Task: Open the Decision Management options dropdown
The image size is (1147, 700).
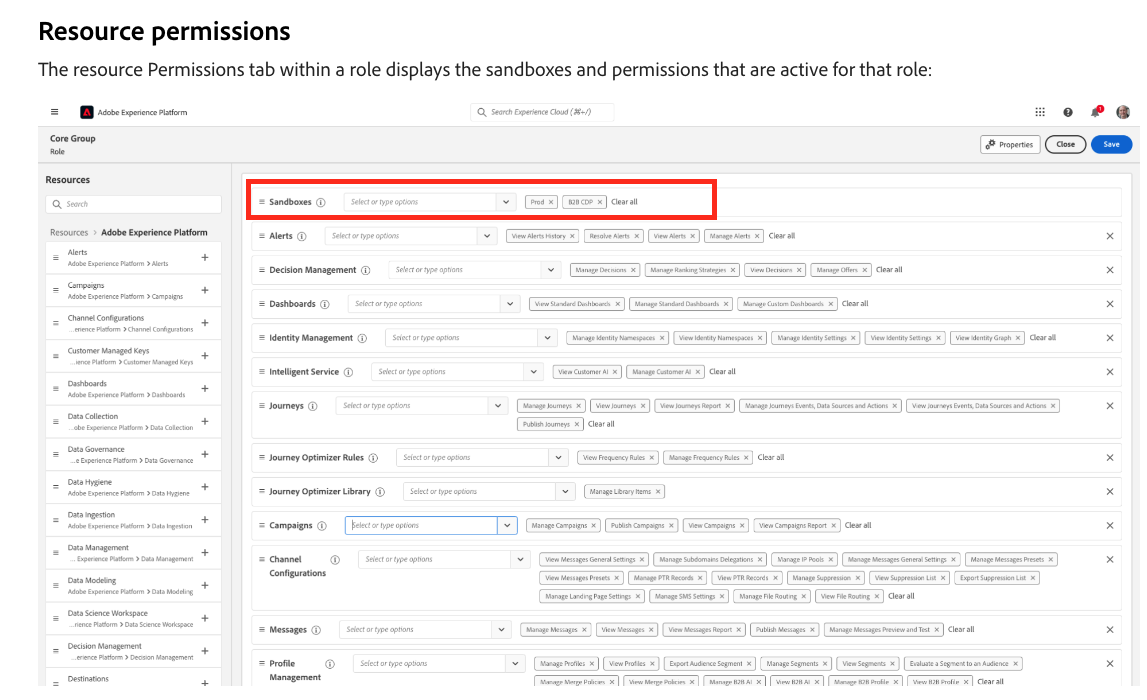Action: tap(550, 269)
